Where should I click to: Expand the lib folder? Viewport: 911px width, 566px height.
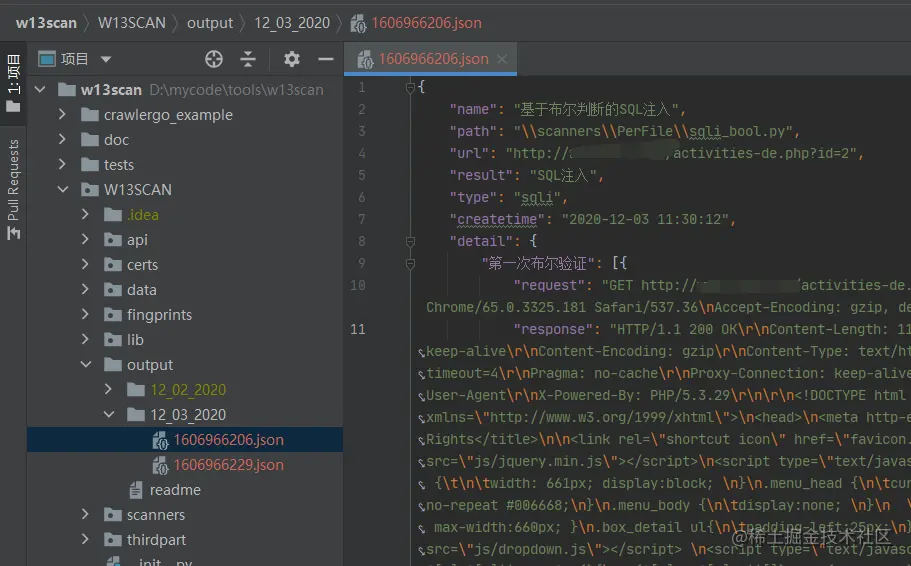[85, 339]
